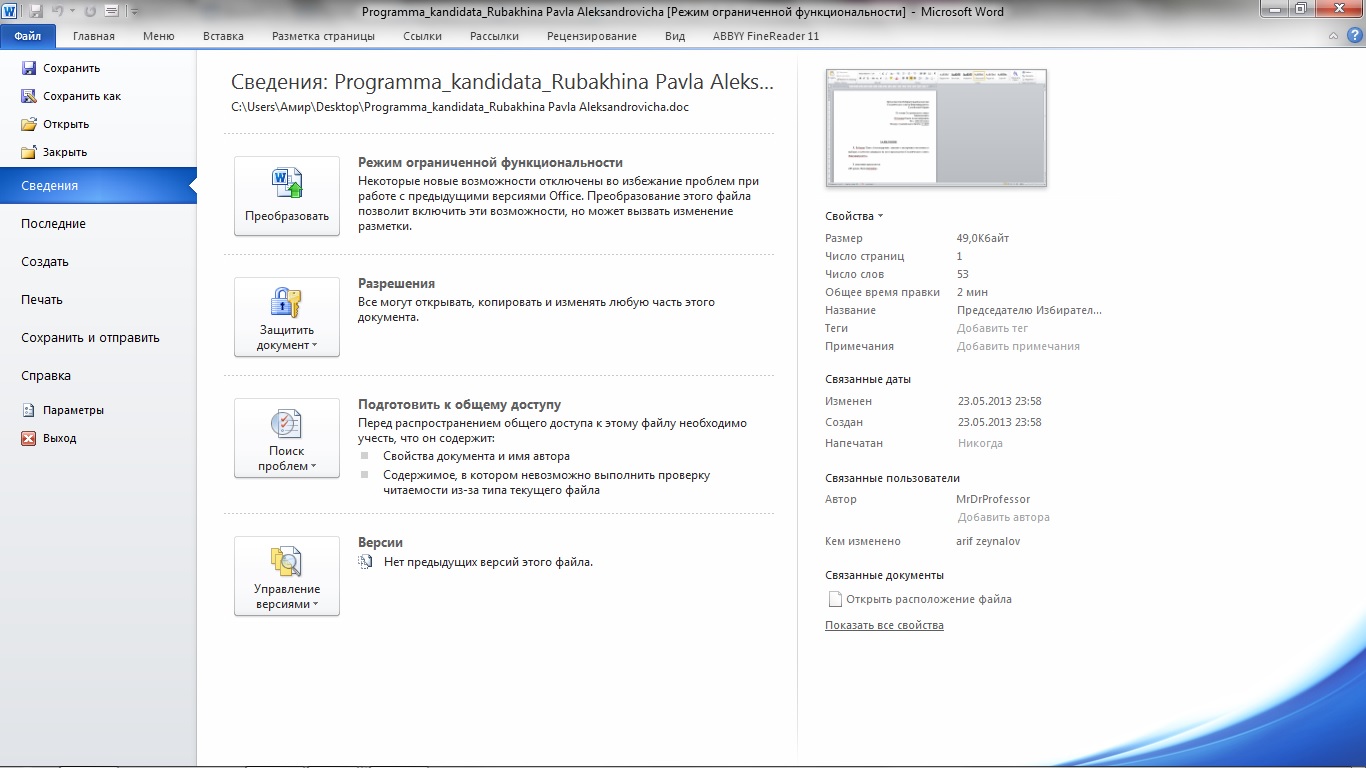Open the Поиск проблем dropdown button
Screen dimensions: 1366x768
click(x=287, y=438)
